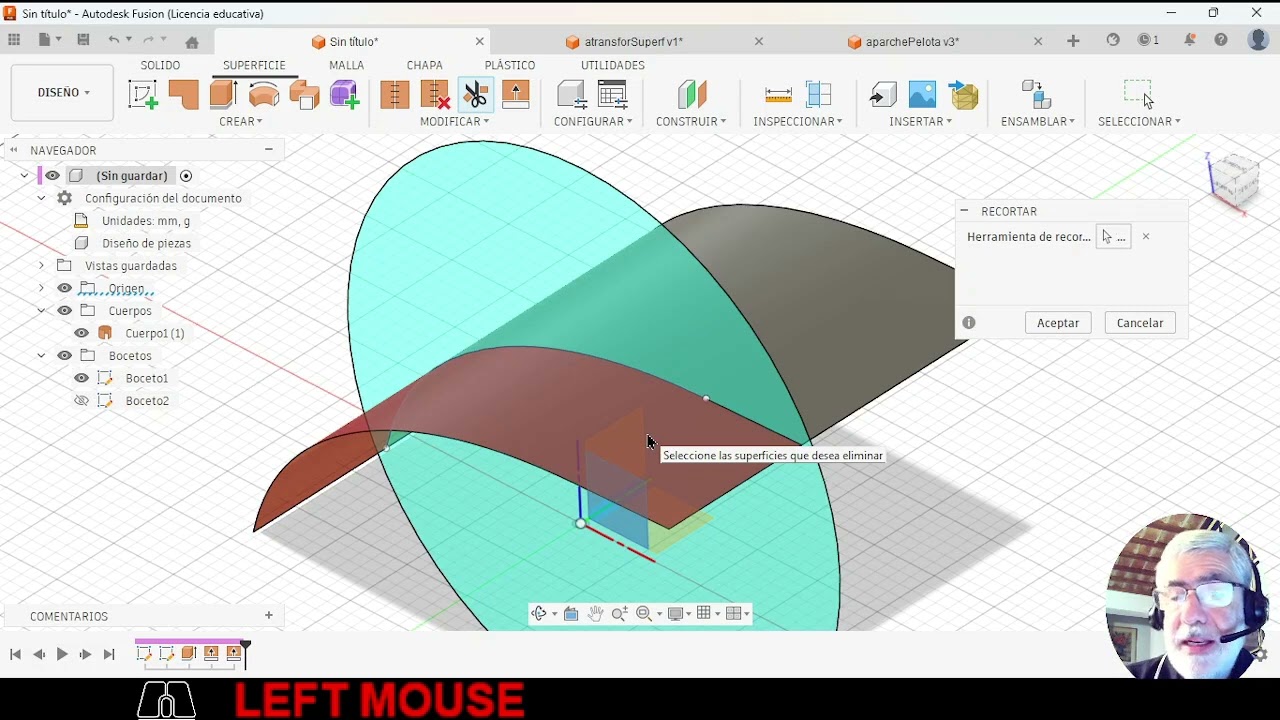Screen dimensions: 1280x720
Task: Open the Change Parameters tool
Action: point(572,95)
